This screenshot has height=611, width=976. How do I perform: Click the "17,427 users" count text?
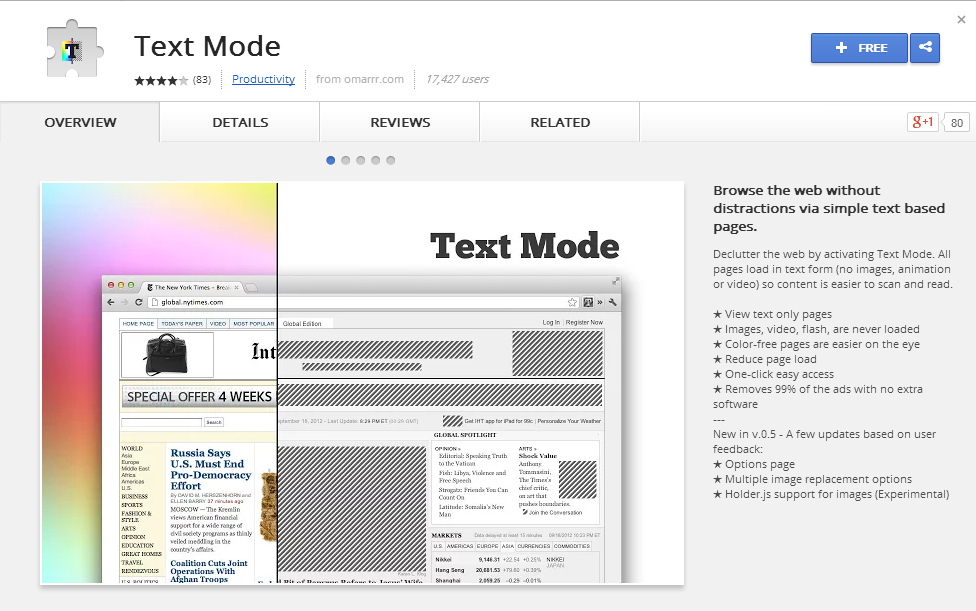click(458, 79)
